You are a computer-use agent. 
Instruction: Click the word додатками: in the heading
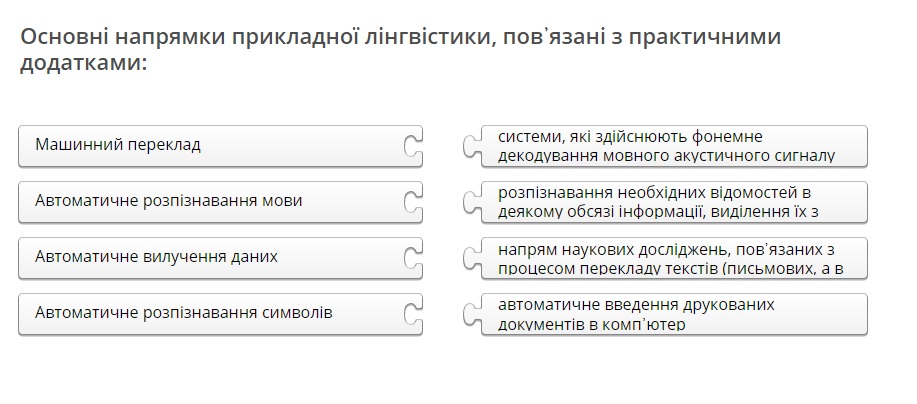84,62
